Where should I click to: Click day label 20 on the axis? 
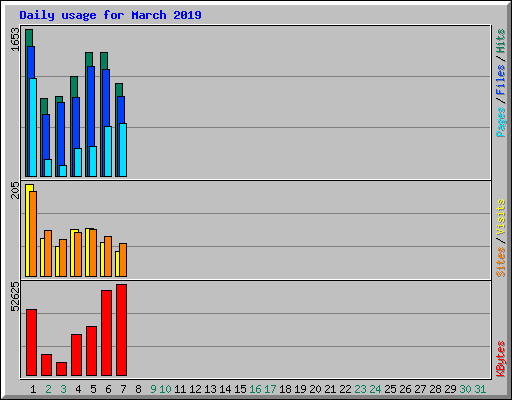click(x=315, y=389)
